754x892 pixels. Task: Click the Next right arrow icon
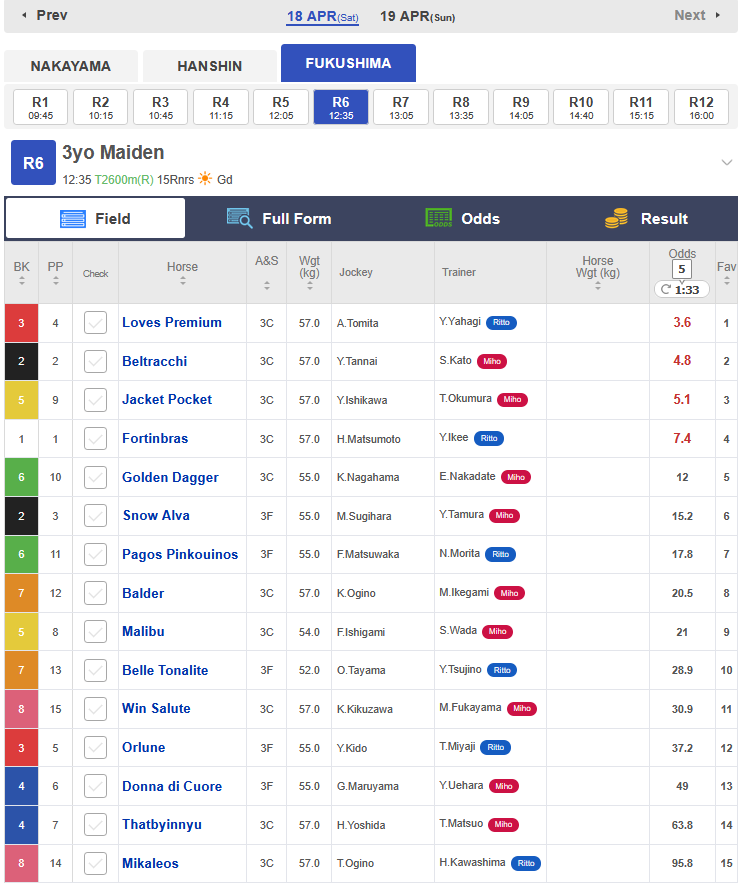[718, 15]
